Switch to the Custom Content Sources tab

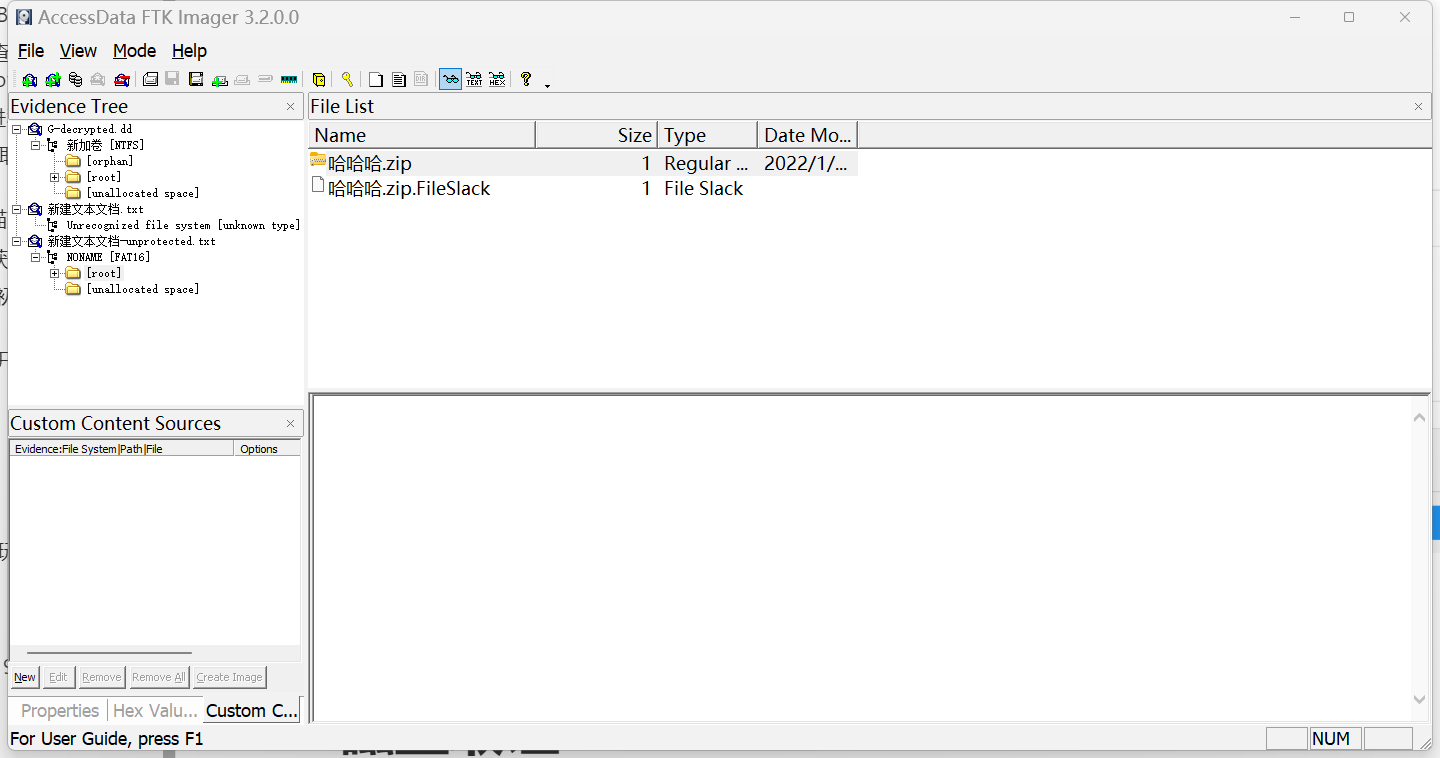[x=251, y=710]
